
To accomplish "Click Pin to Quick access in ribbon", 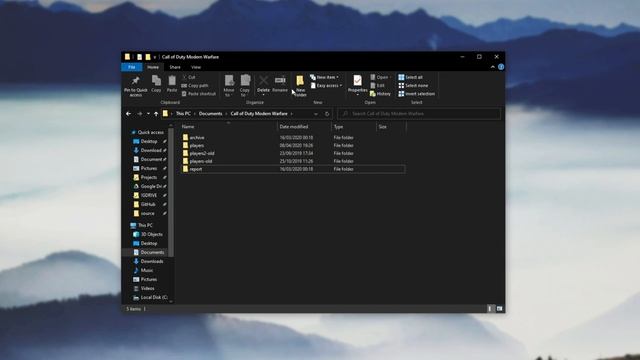I will (x=136, y=86).
